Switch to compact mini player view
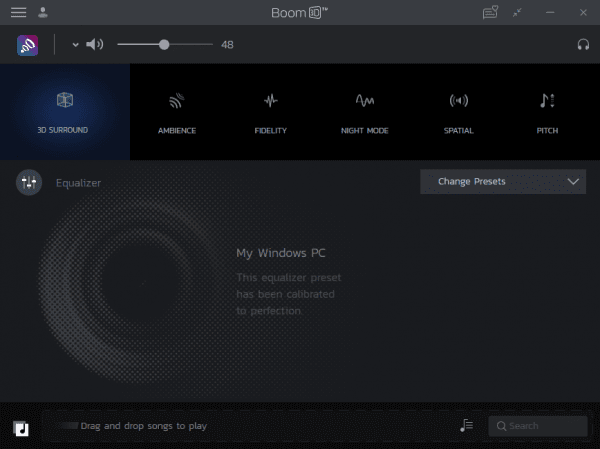 (x=517, y=13)
